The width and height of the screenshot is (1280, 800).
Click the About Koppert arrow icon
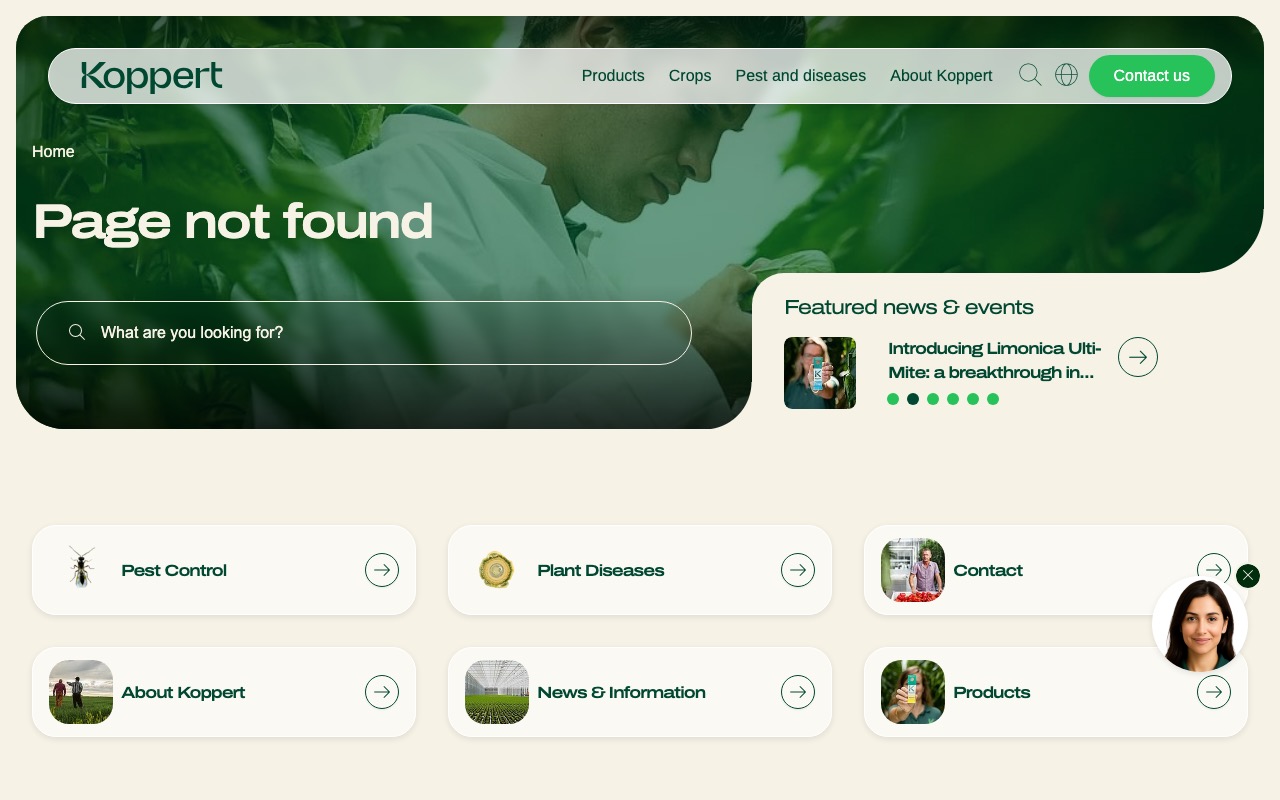pyautogui.click(x=382, y=692)
